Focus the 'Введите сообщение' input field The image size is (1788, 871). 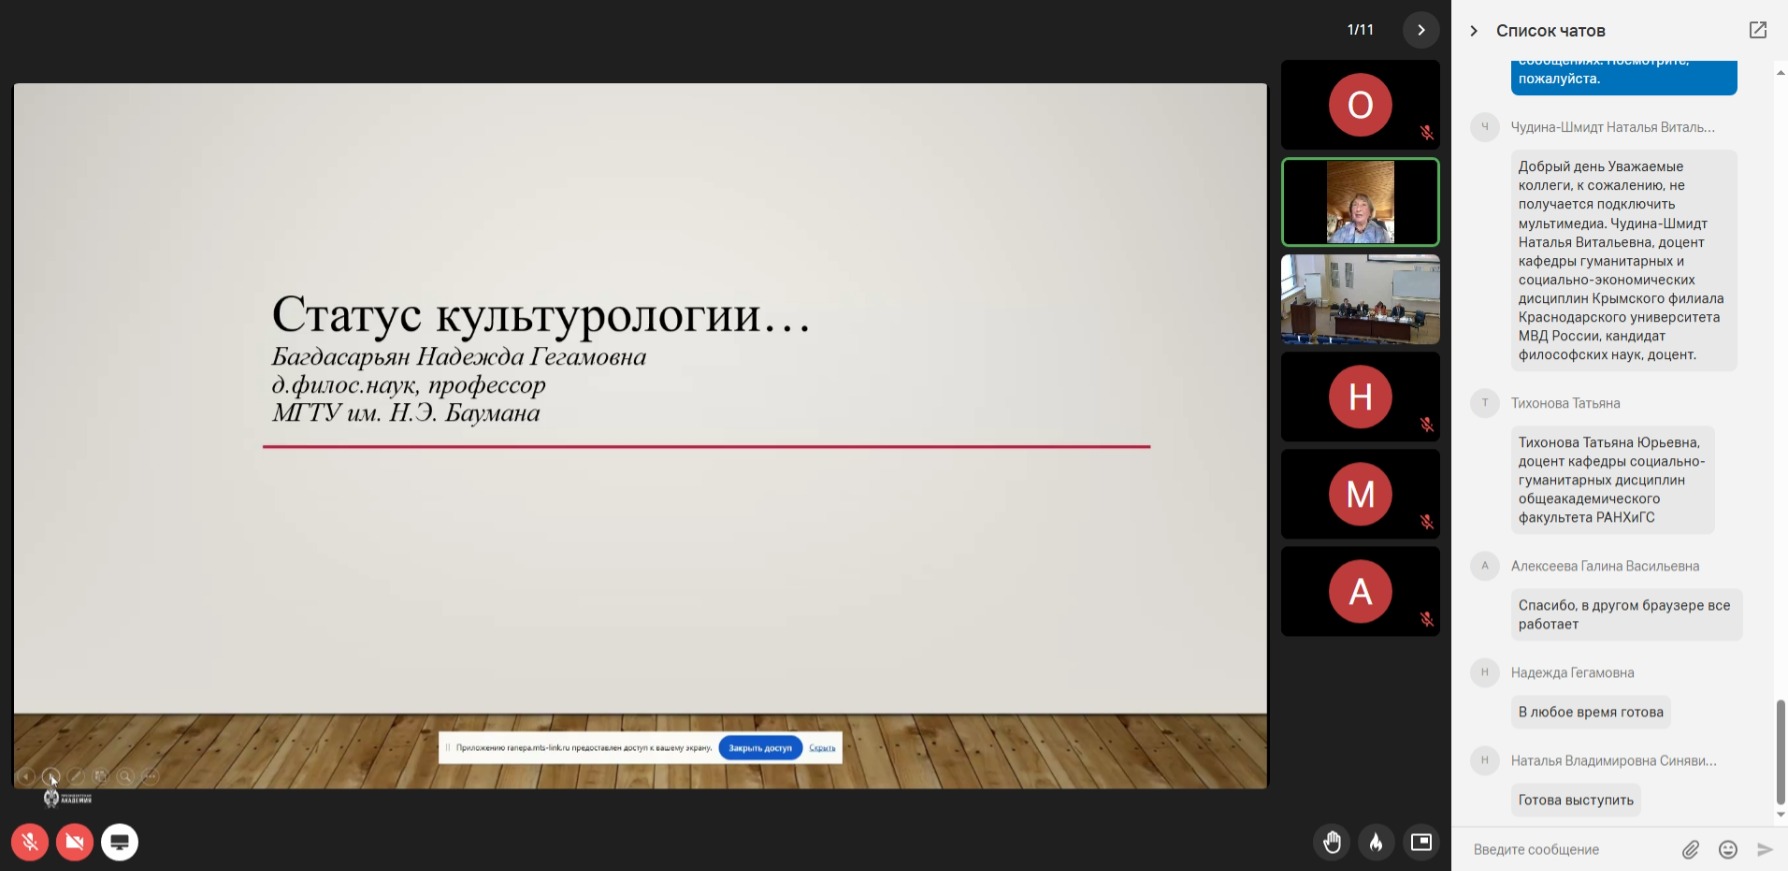[x=1570, y=849]
